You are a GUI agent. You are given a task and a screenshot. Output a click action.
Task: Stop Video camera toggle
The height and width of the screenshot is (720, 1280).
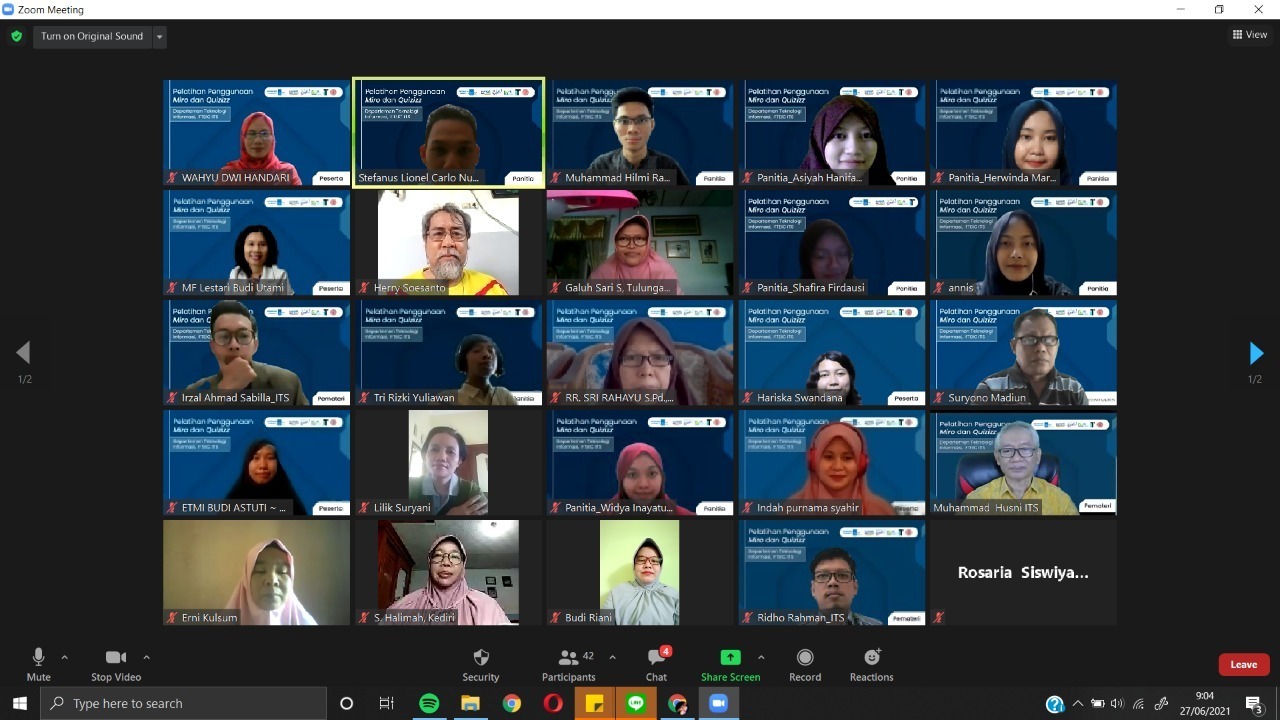[x=116, y=664]
